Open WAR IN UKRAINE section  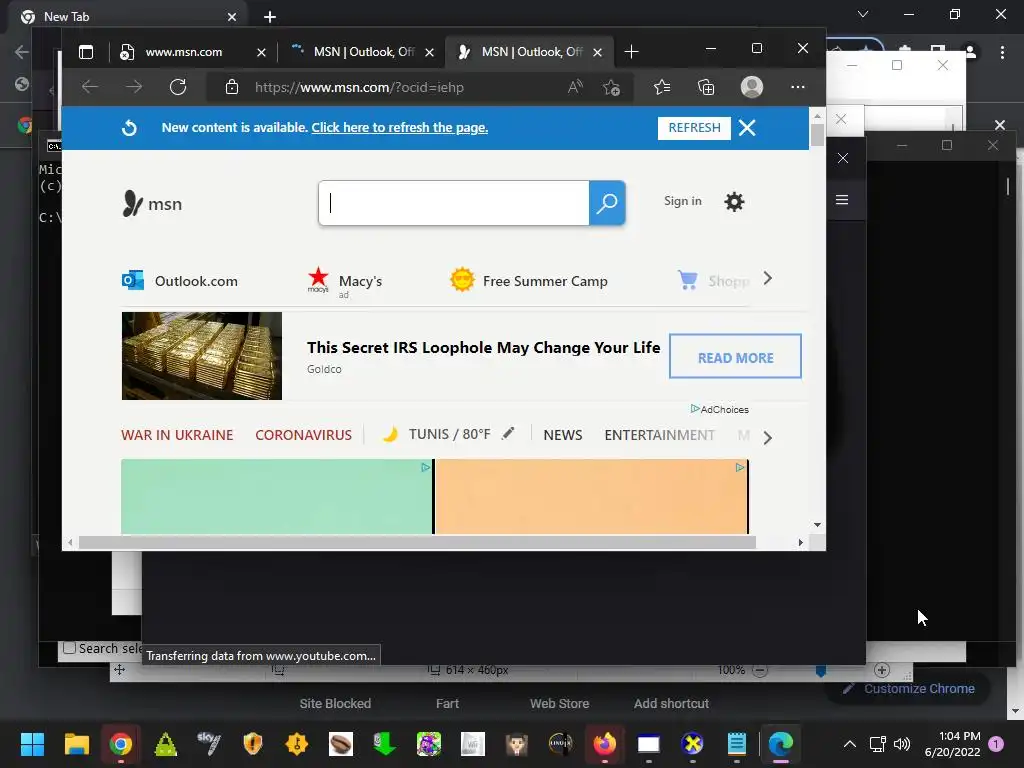click(177, 435)
